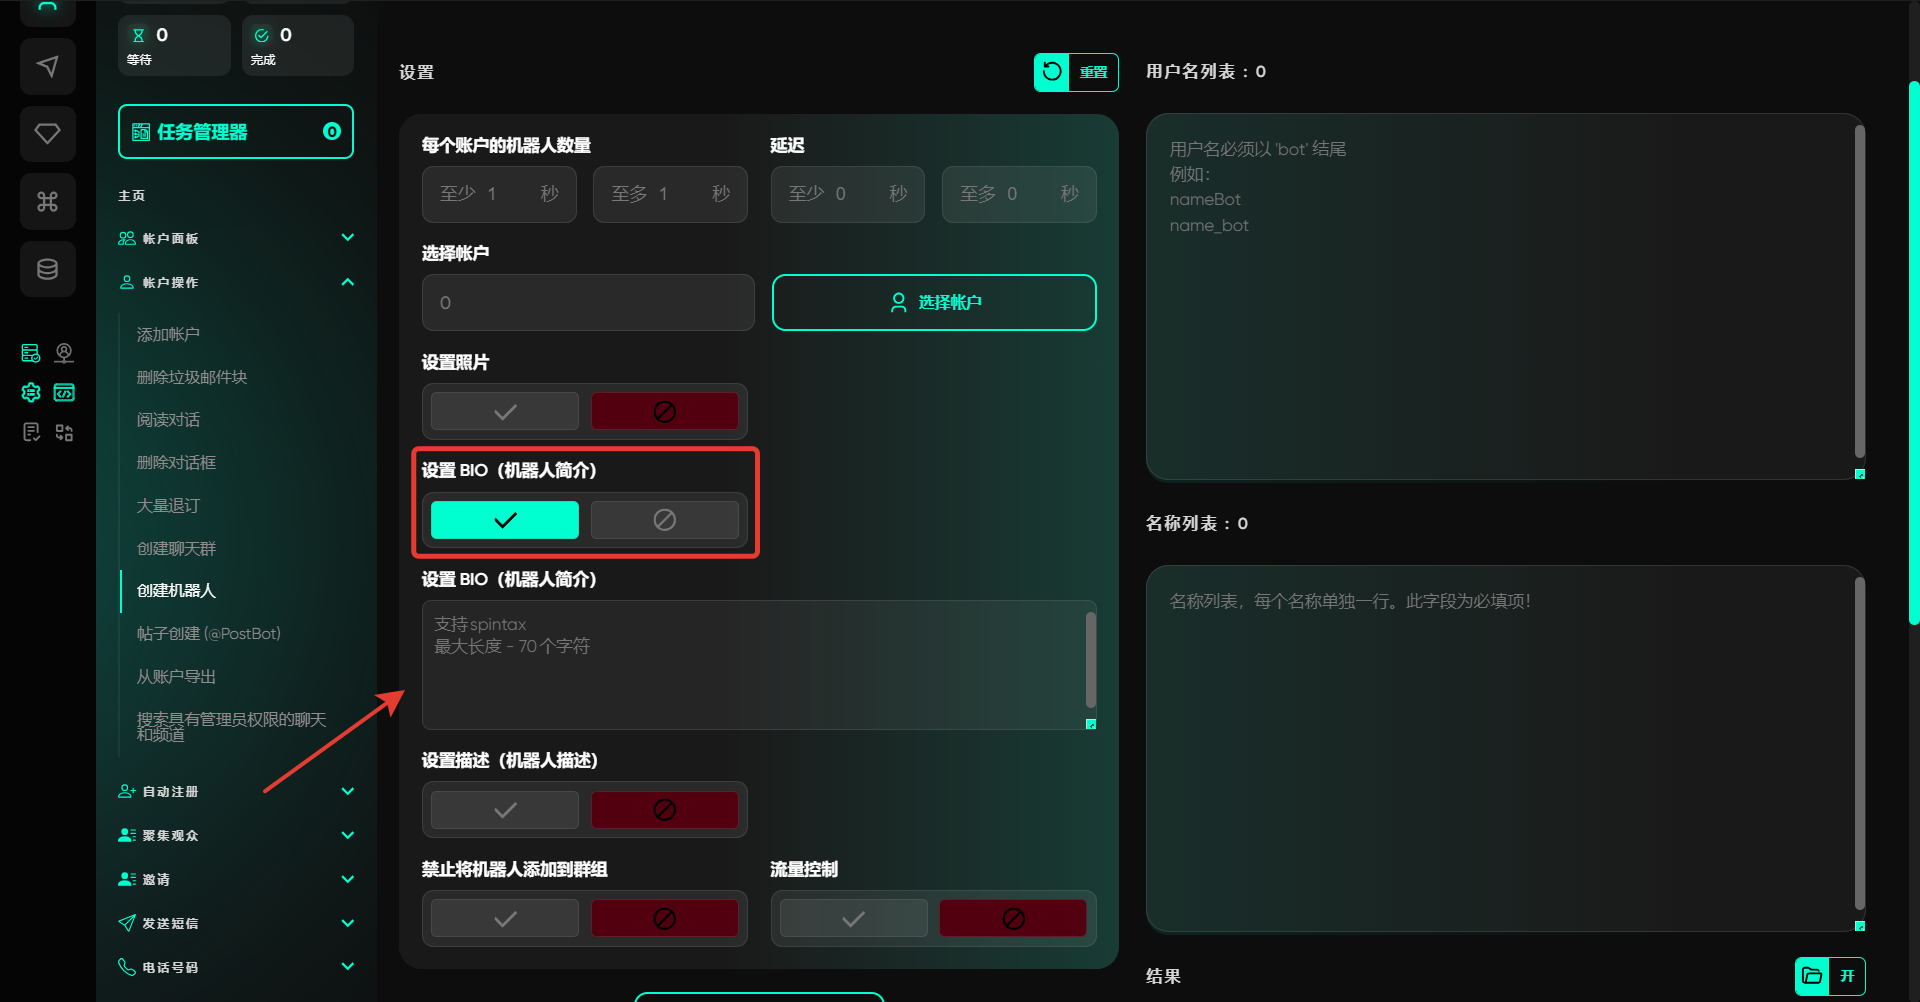This screenshot has width=1920, height=1002.
Task: Click the gear settings icon in sidebar
Action: pos(31,393)
